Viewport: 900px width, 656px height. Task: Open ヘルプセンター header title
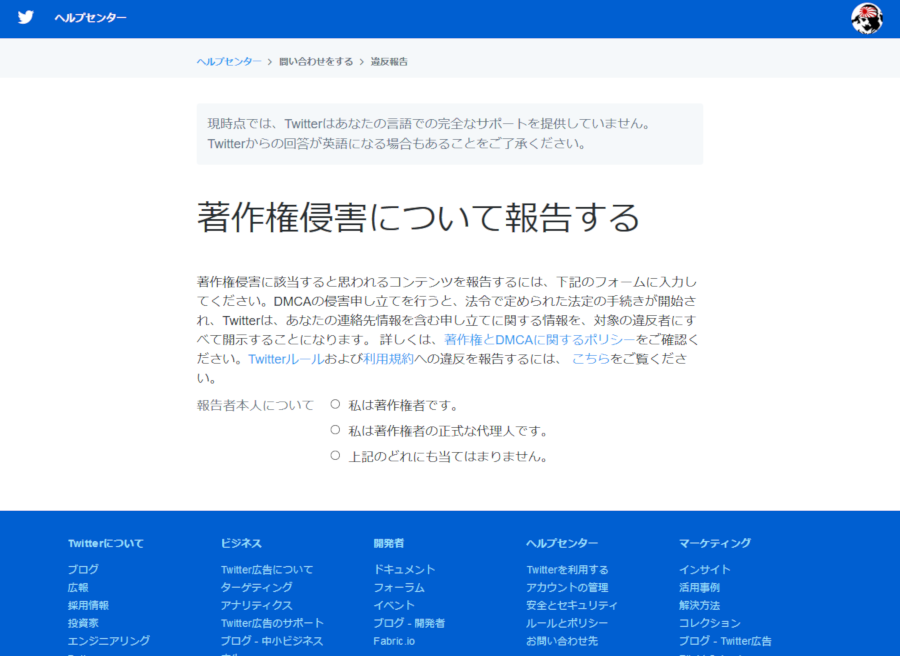coord(91,18)
